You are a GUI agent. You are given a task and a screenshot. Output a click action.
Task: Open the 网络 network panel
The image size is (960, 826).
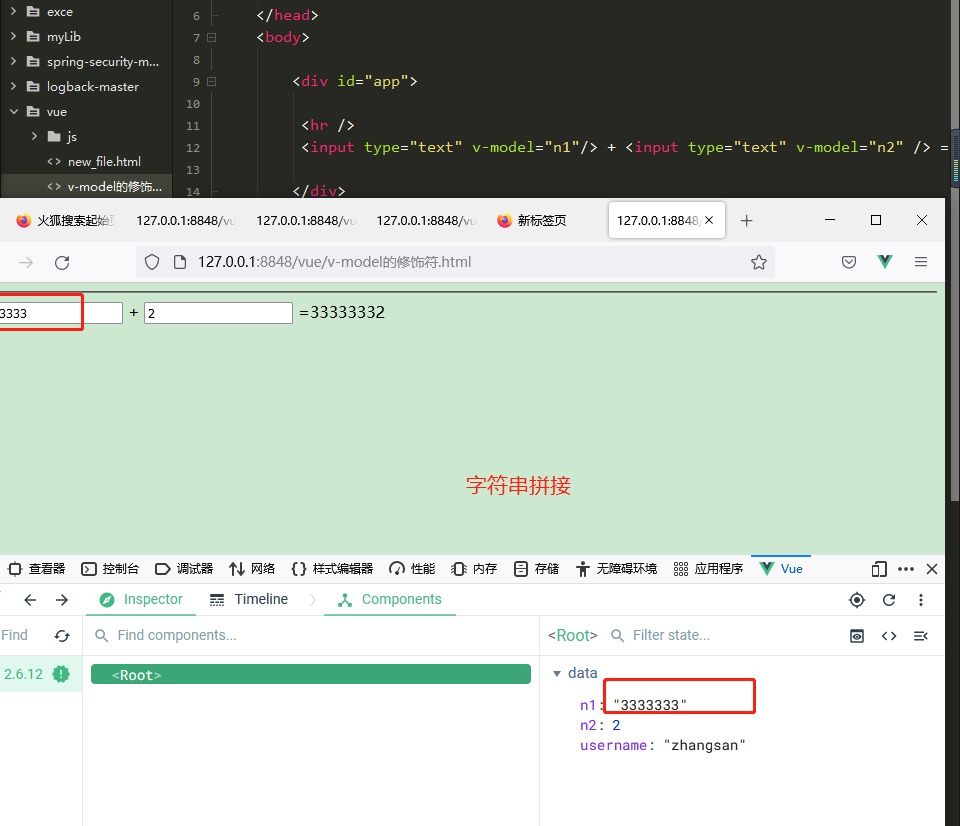click(x=252, y=569)
